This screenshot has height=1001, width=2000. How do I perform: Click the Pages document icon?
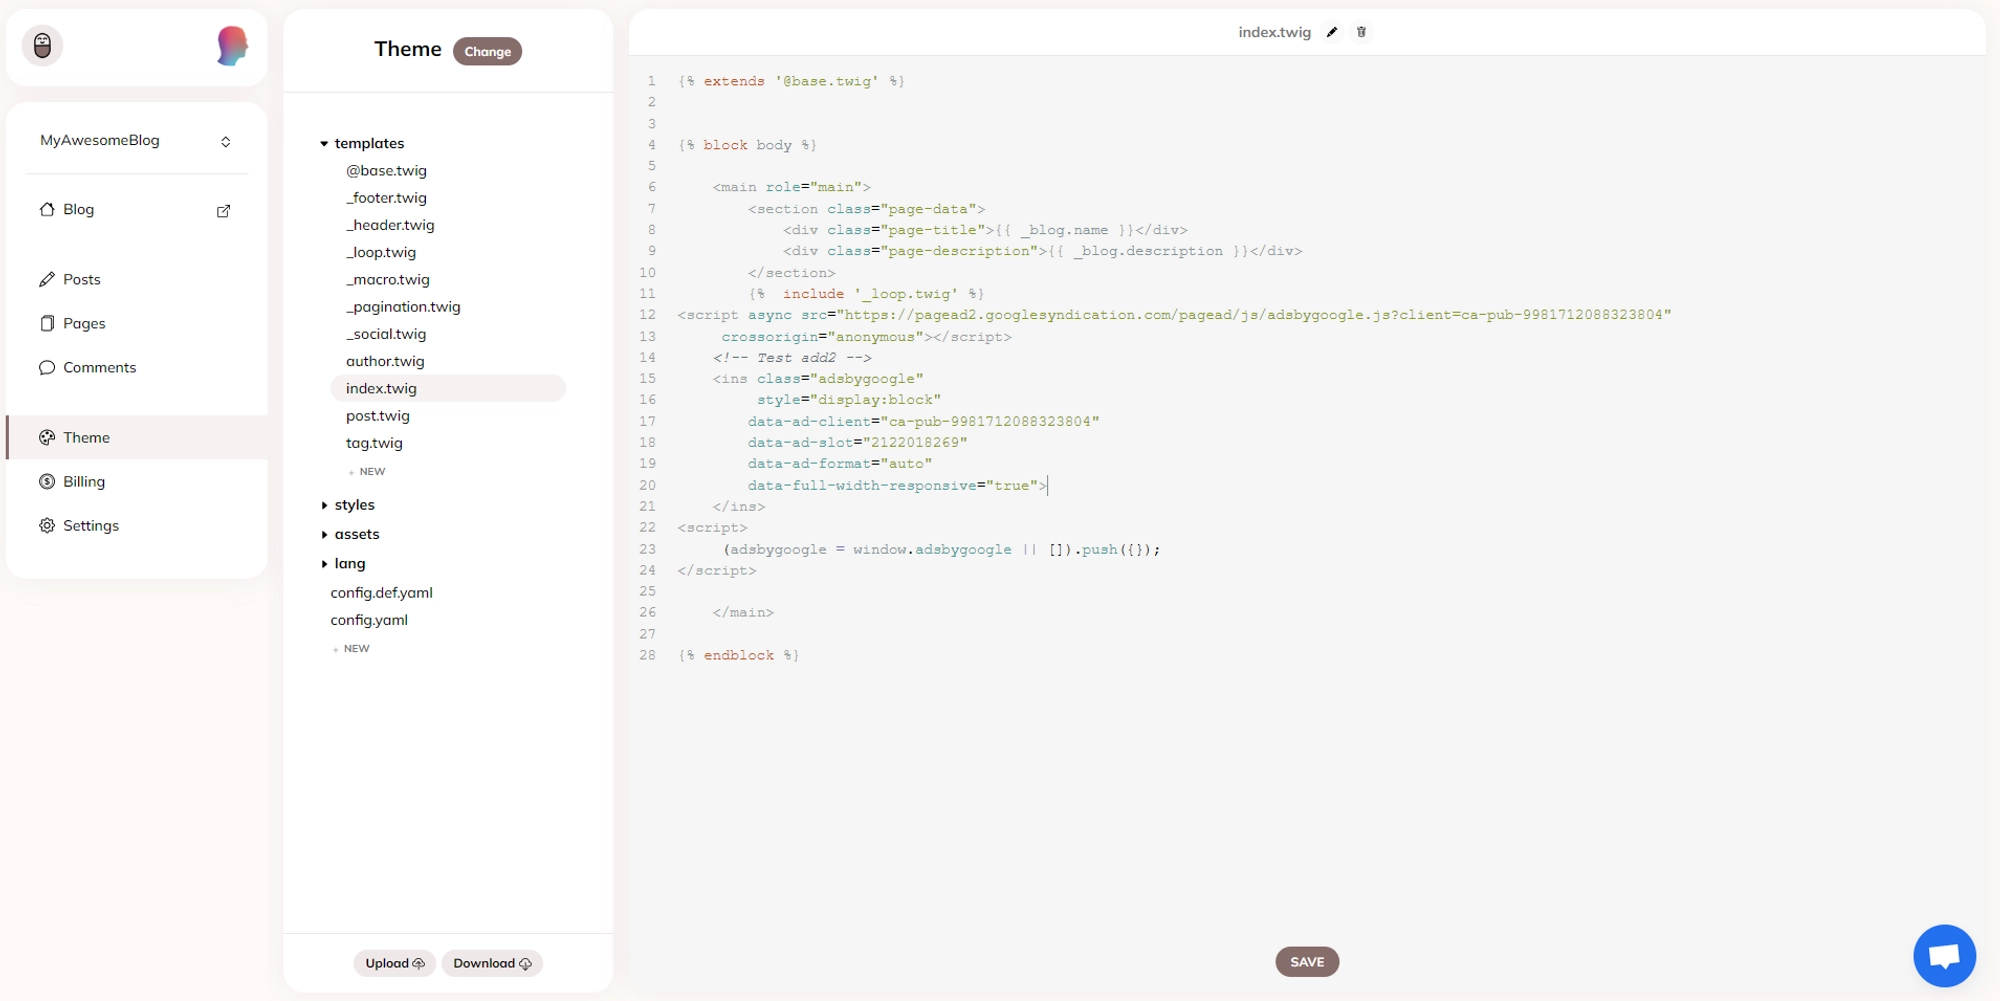click(x=47, y=324)
